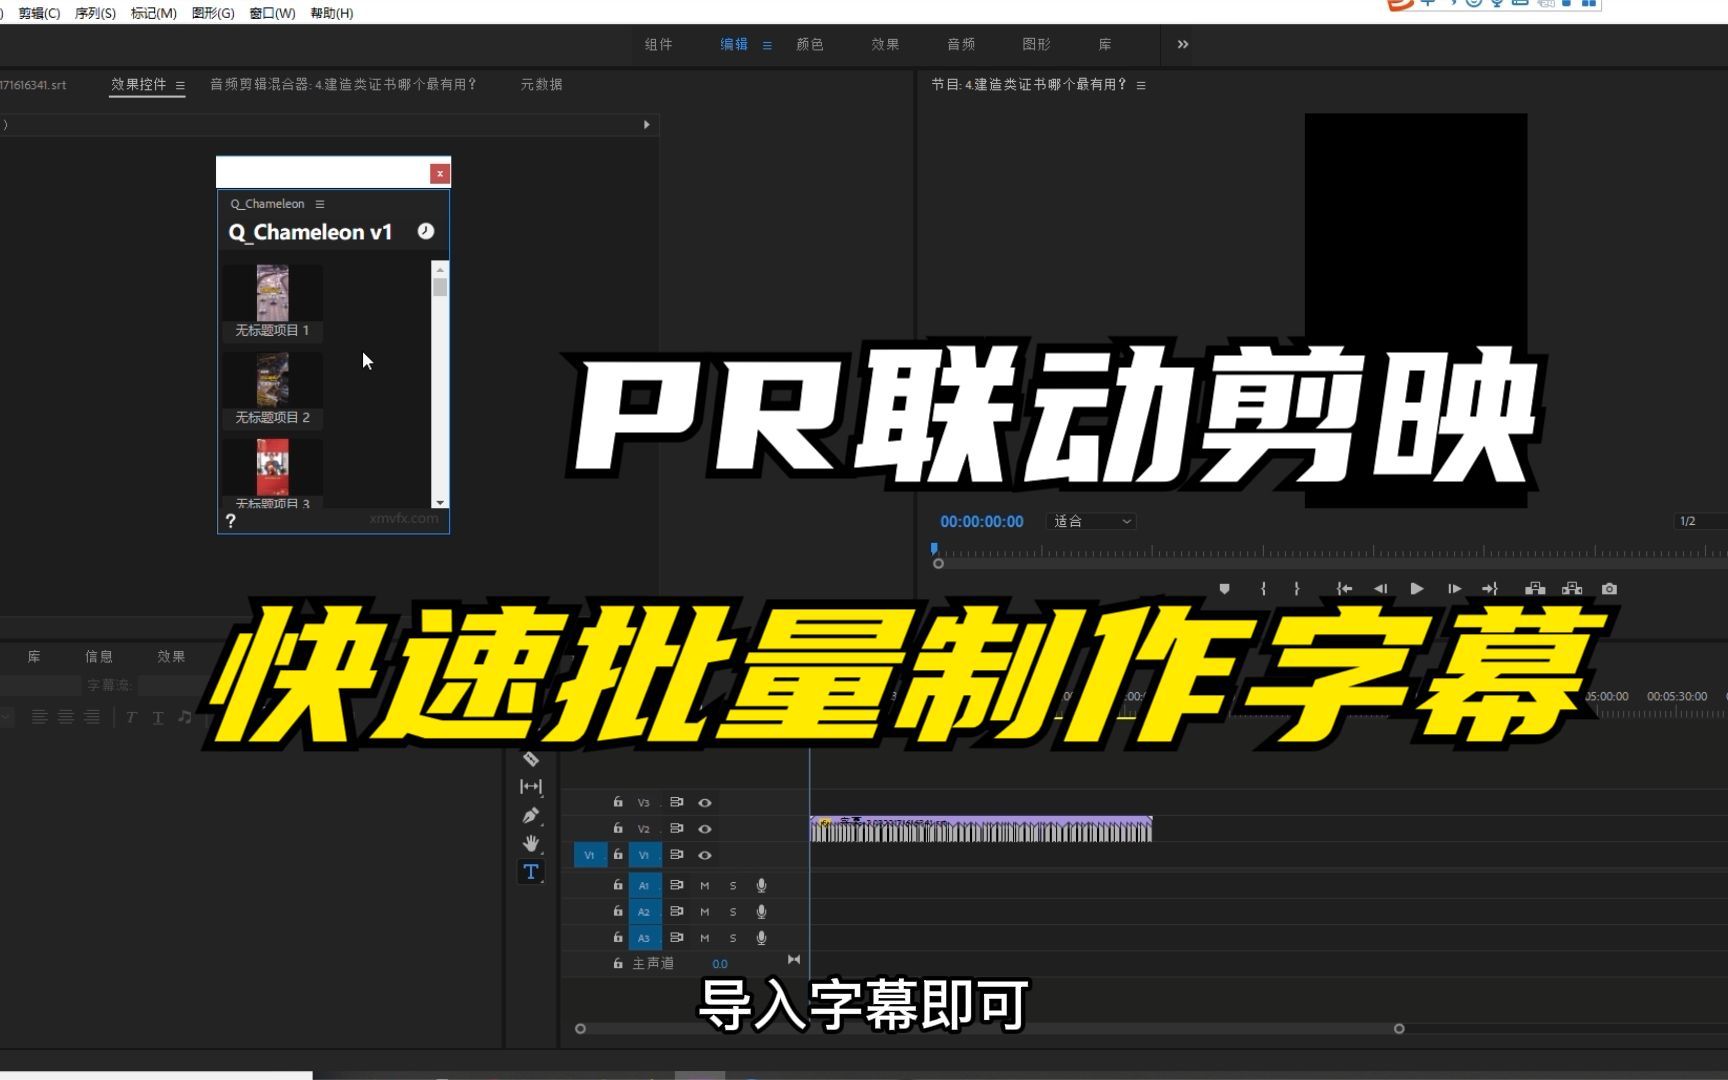Open the Q_Chameleon panel menu
This screenshot has width=1728, height=1080.
click(x=320, y=204)
